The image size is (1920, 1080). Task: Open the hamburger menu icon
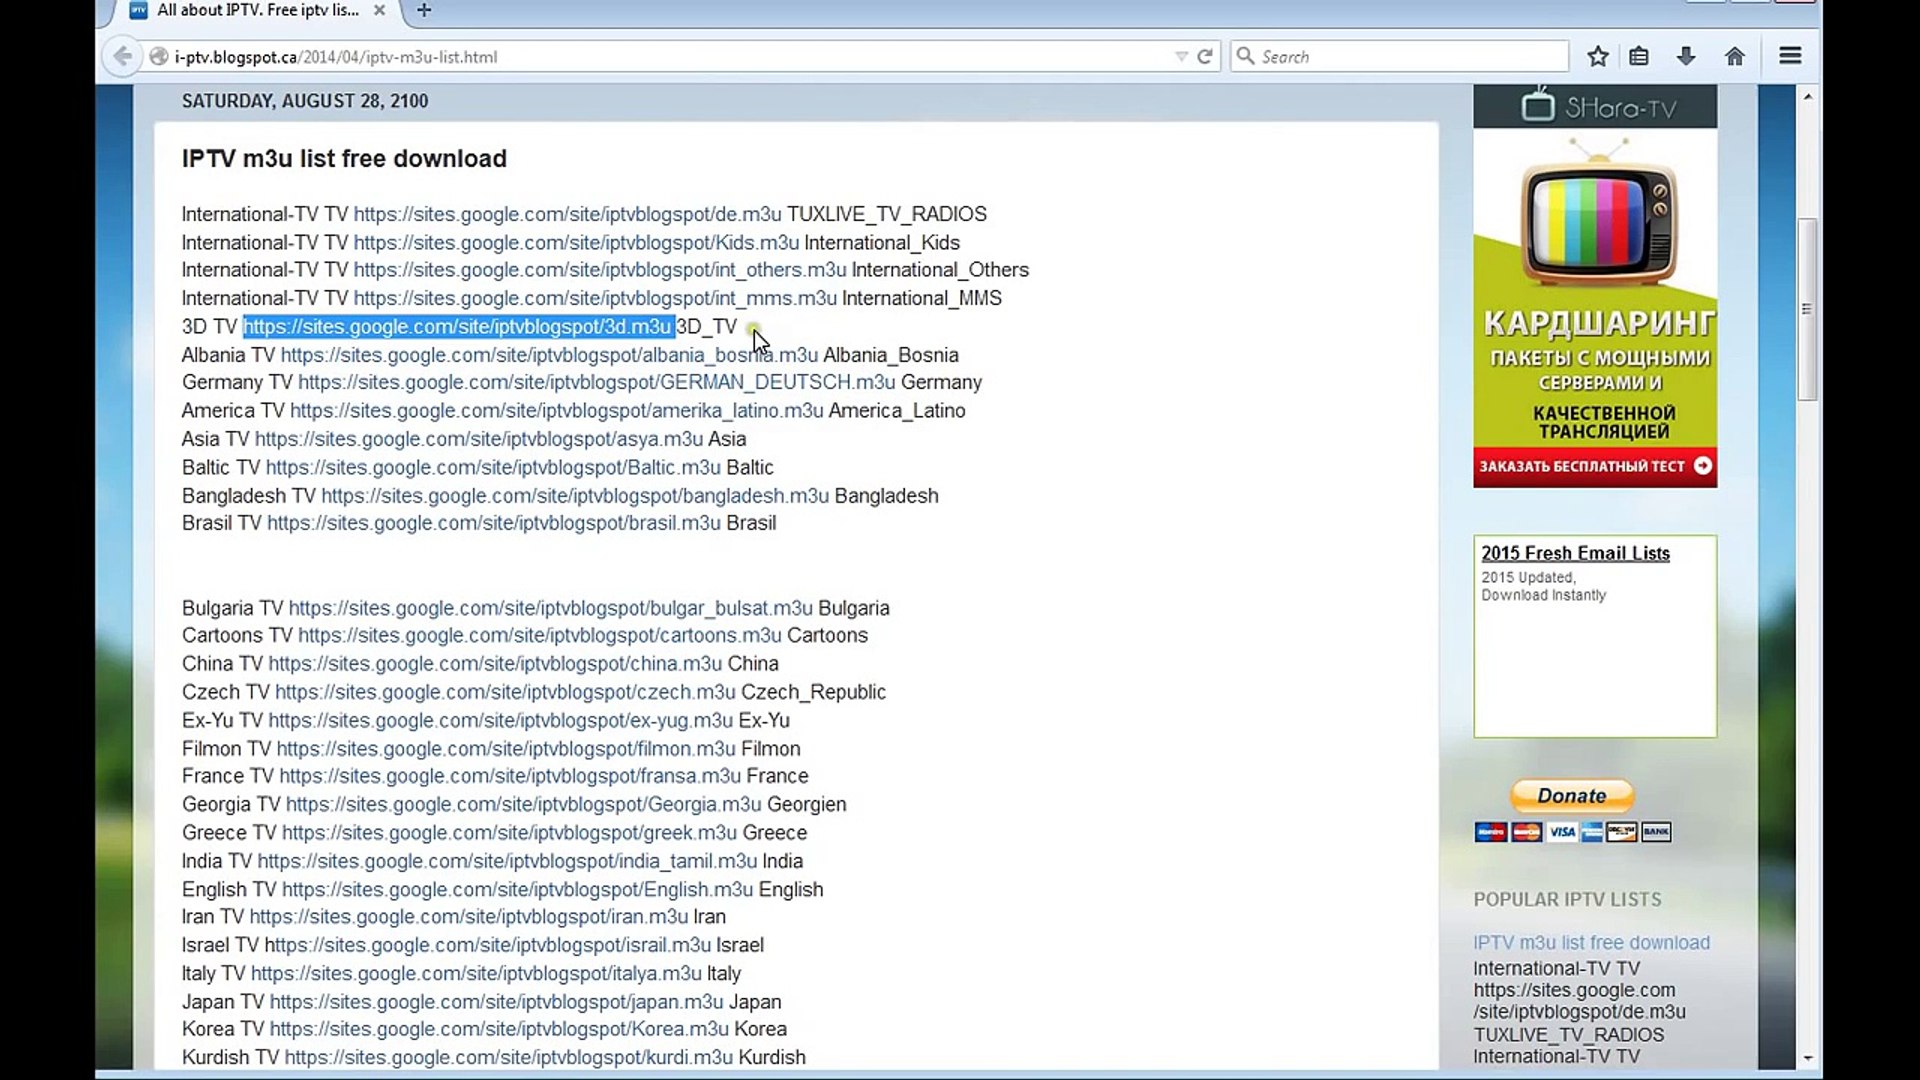1790,56
